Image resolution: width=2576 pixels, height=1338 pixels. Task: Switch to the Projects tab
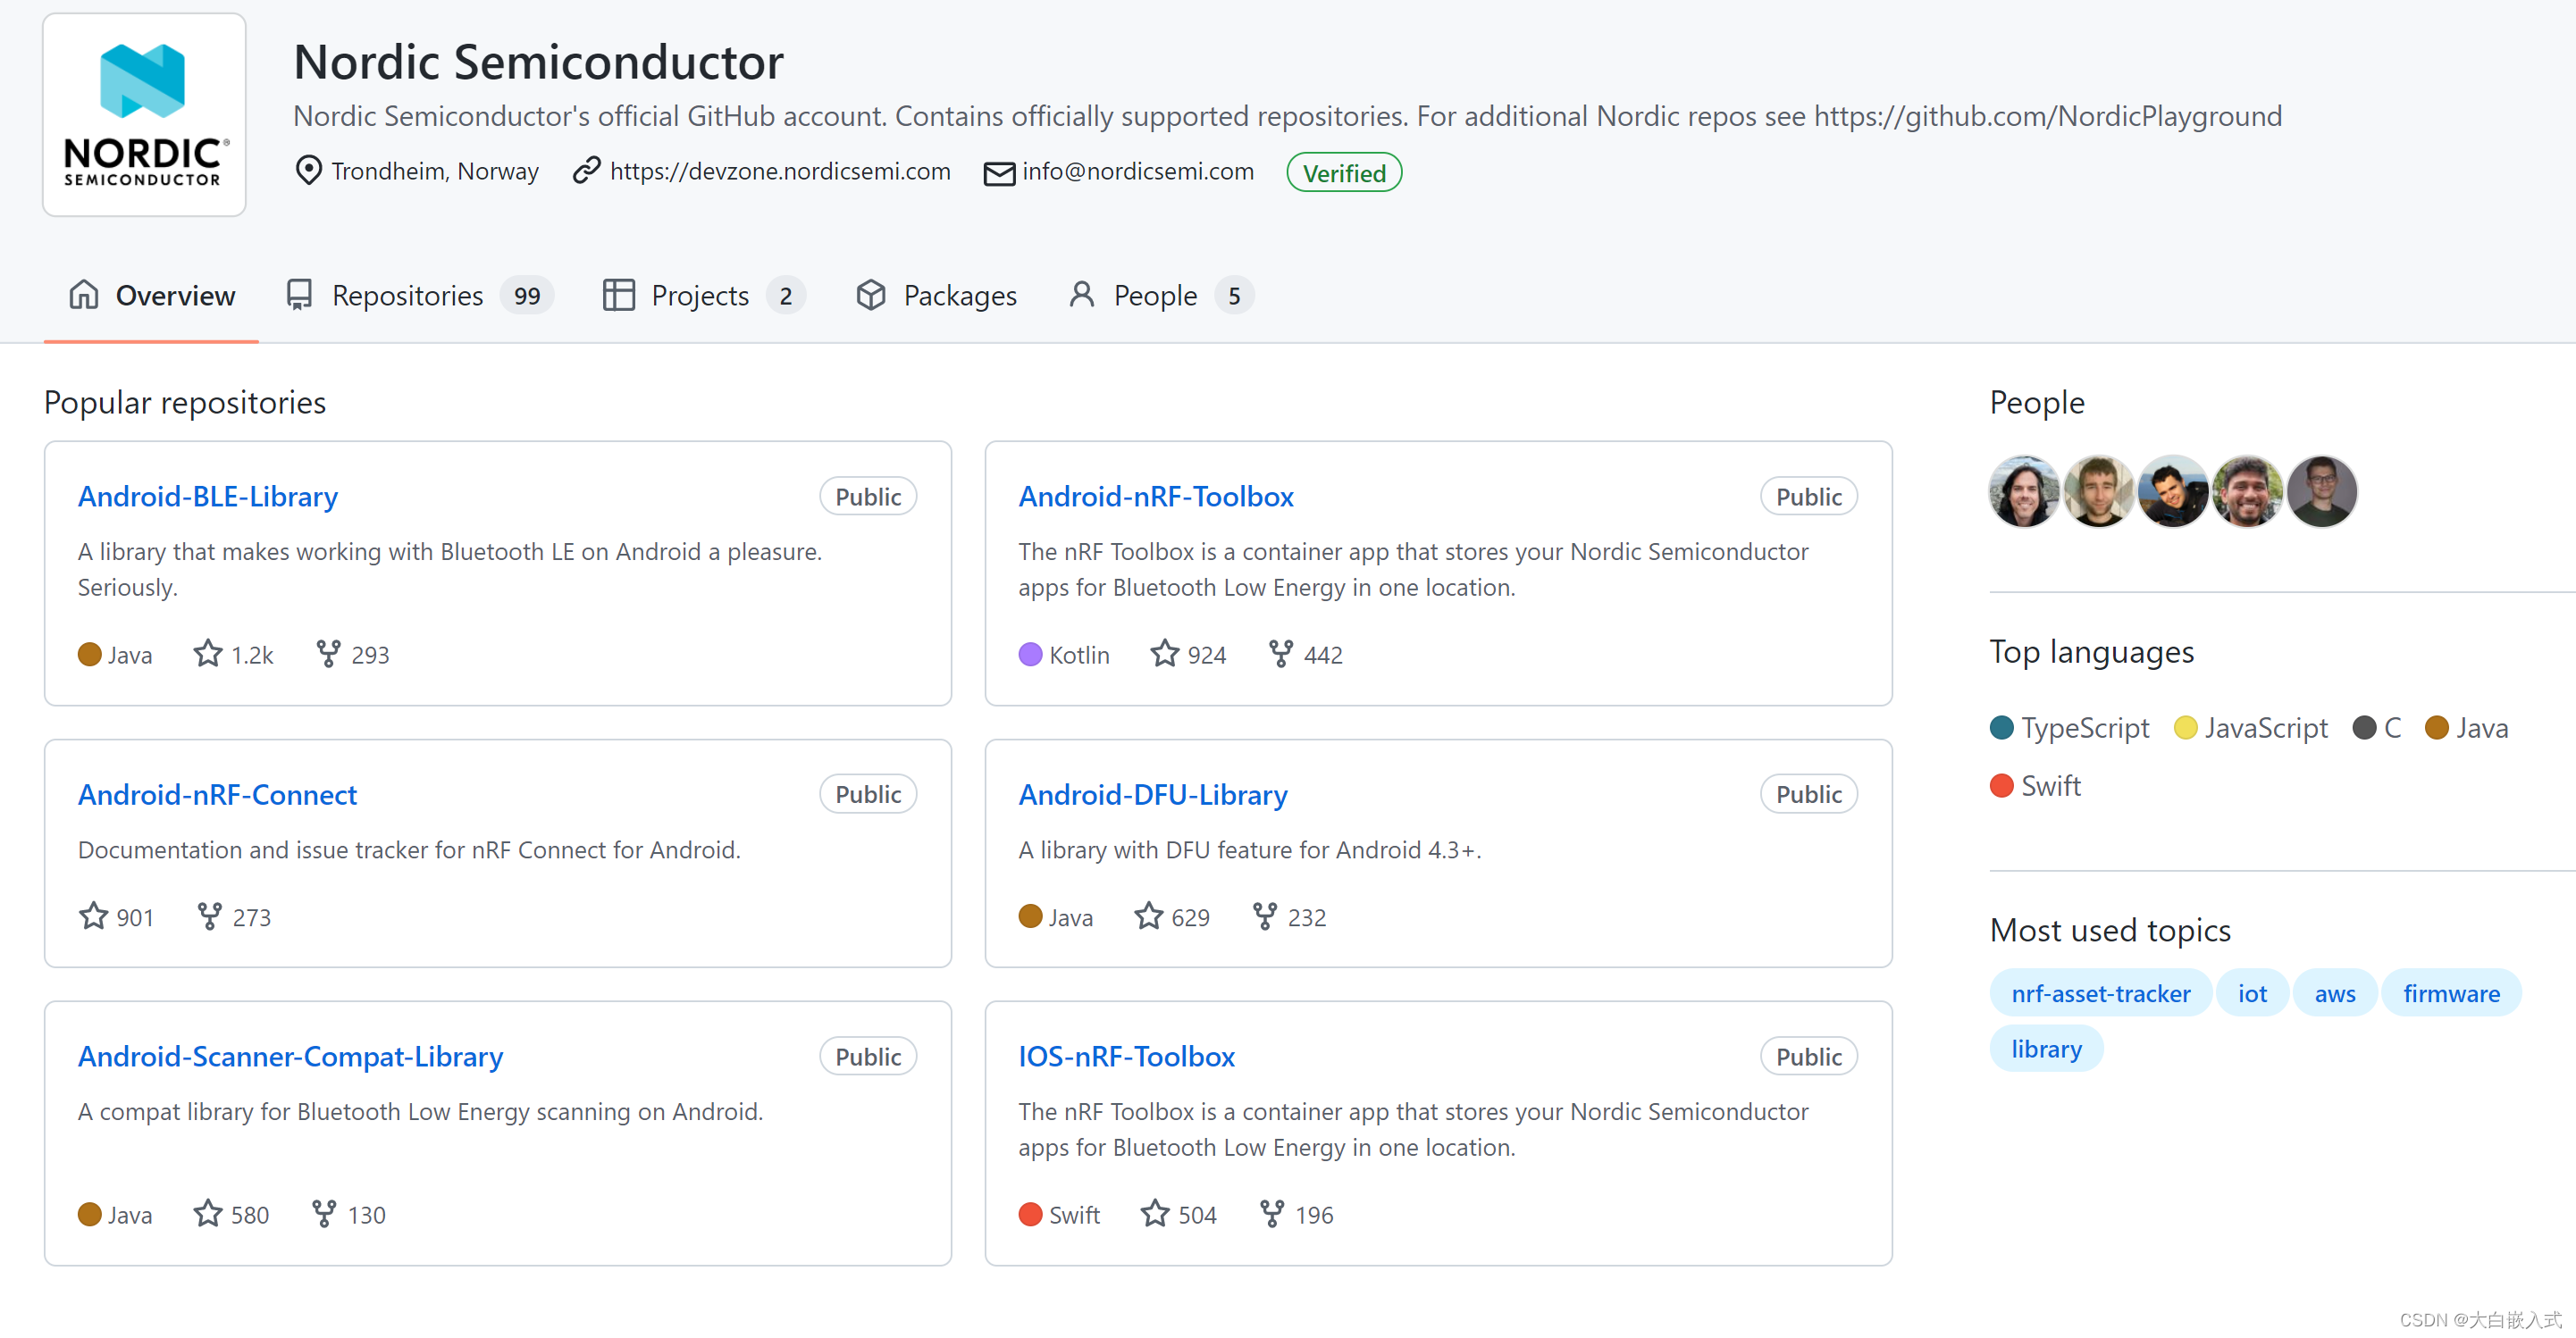point(699,296)
